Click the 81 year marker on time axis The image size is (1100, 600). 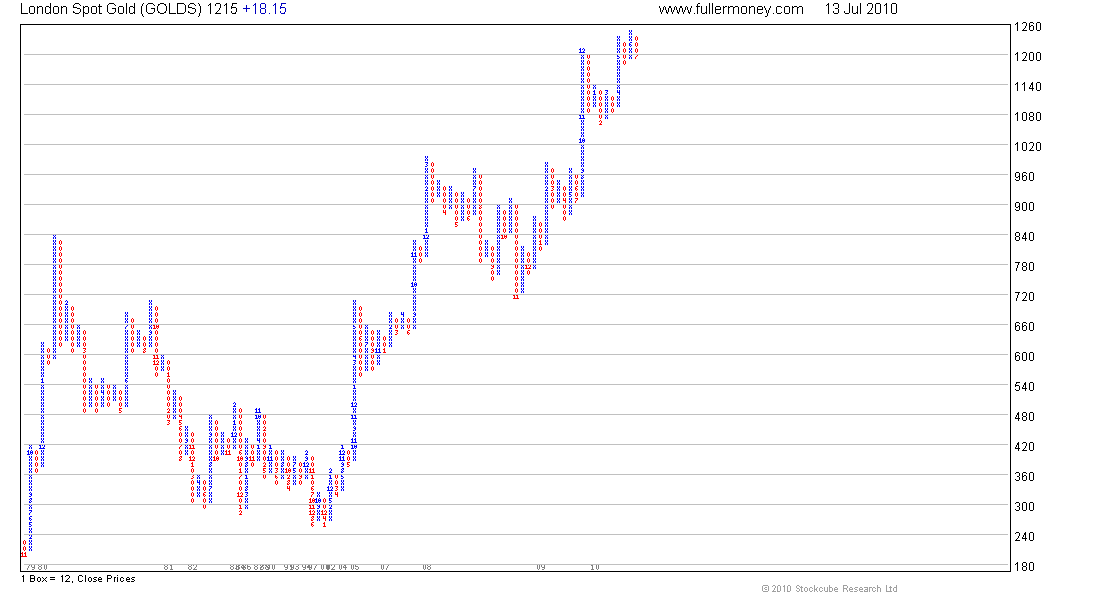coord(168,567)
